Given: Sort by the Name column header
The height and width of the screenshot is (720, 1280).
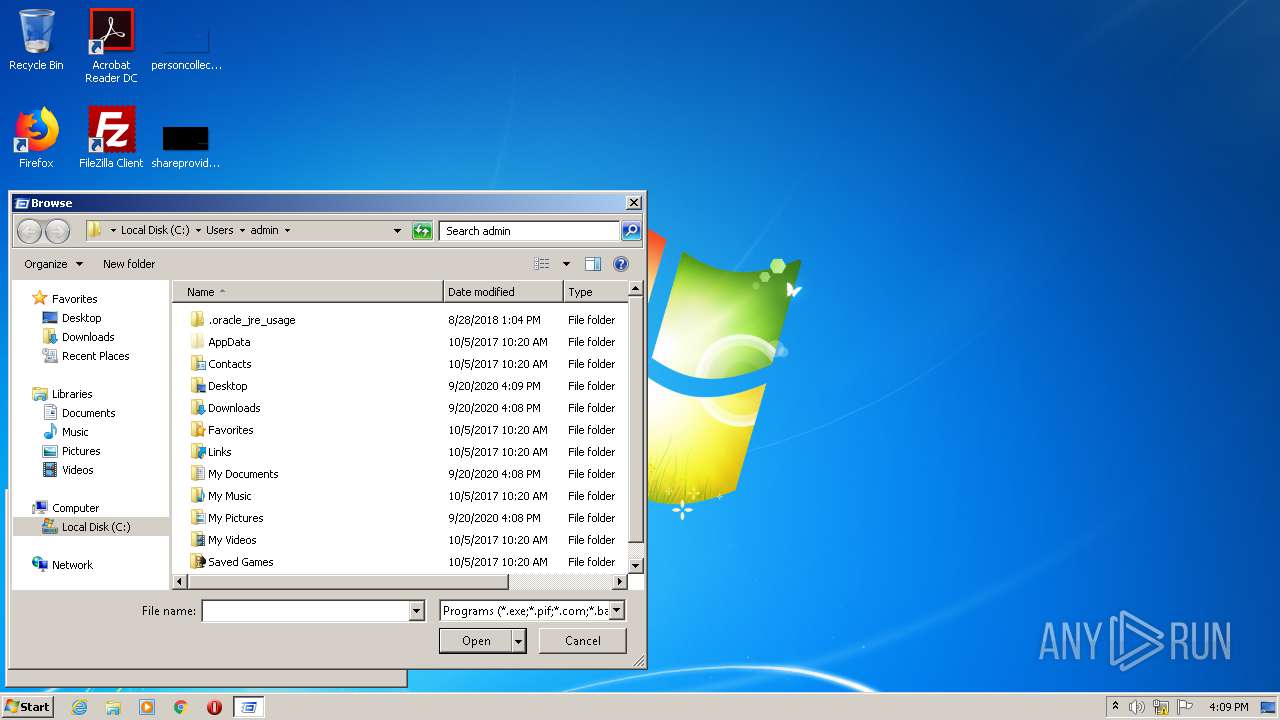Looking at the screenshot, I should coord(308,292).
